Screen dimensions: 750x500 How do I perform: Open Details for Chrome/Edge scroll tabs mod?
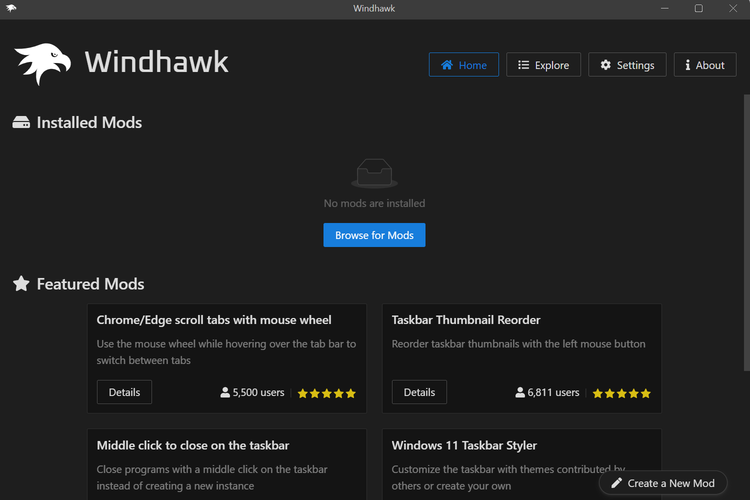(124, 392)
